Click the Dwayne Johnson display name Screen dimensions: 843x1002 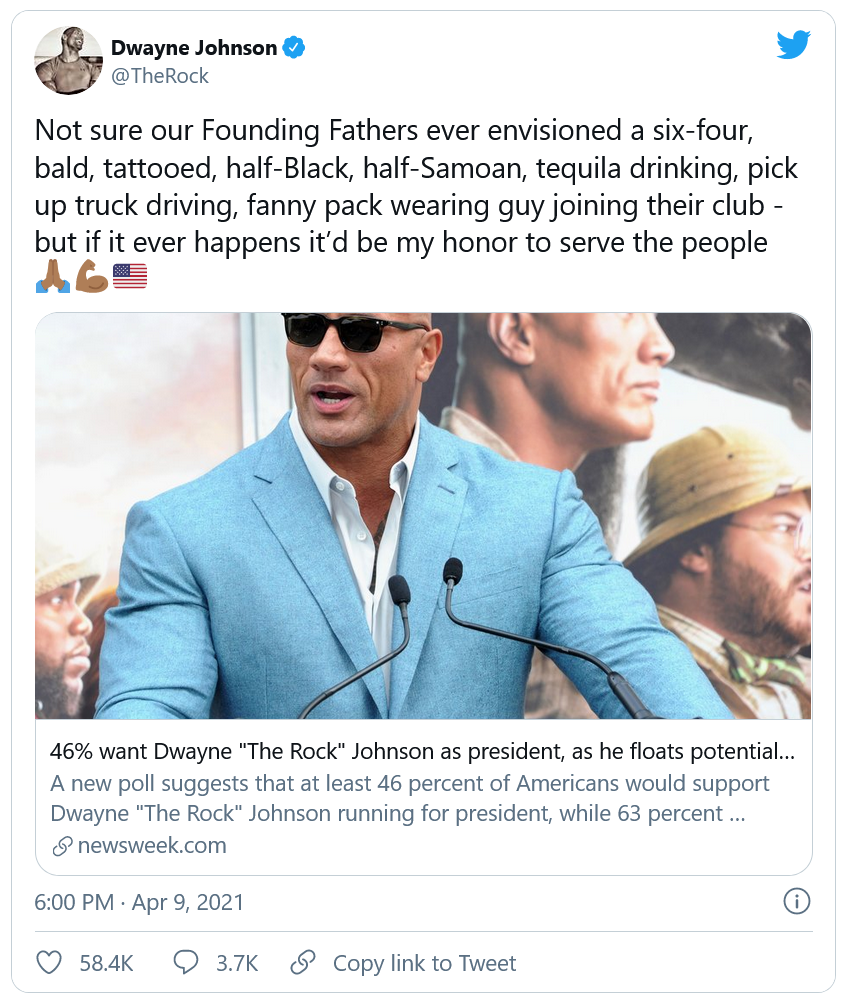tap(193, 46)
